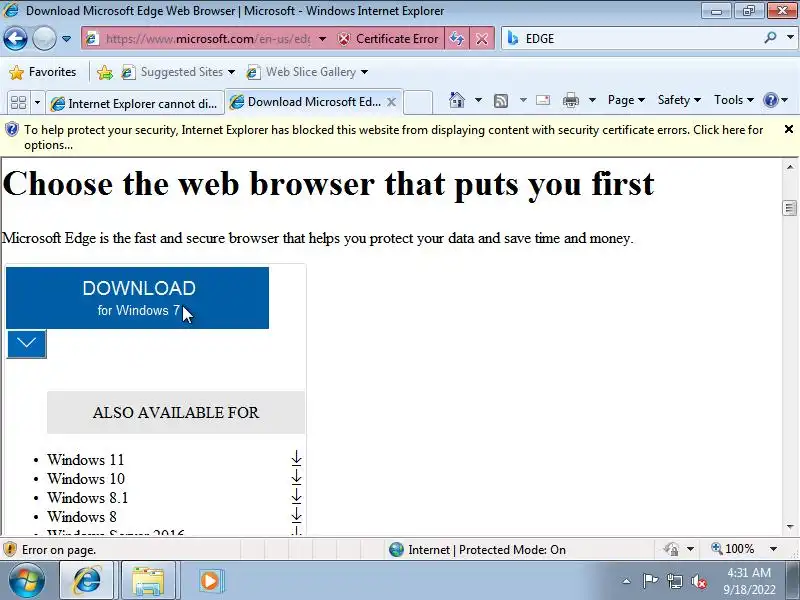
Task: Switch to the Internet Explorer cannot display tab
Action: pos(135,104)
